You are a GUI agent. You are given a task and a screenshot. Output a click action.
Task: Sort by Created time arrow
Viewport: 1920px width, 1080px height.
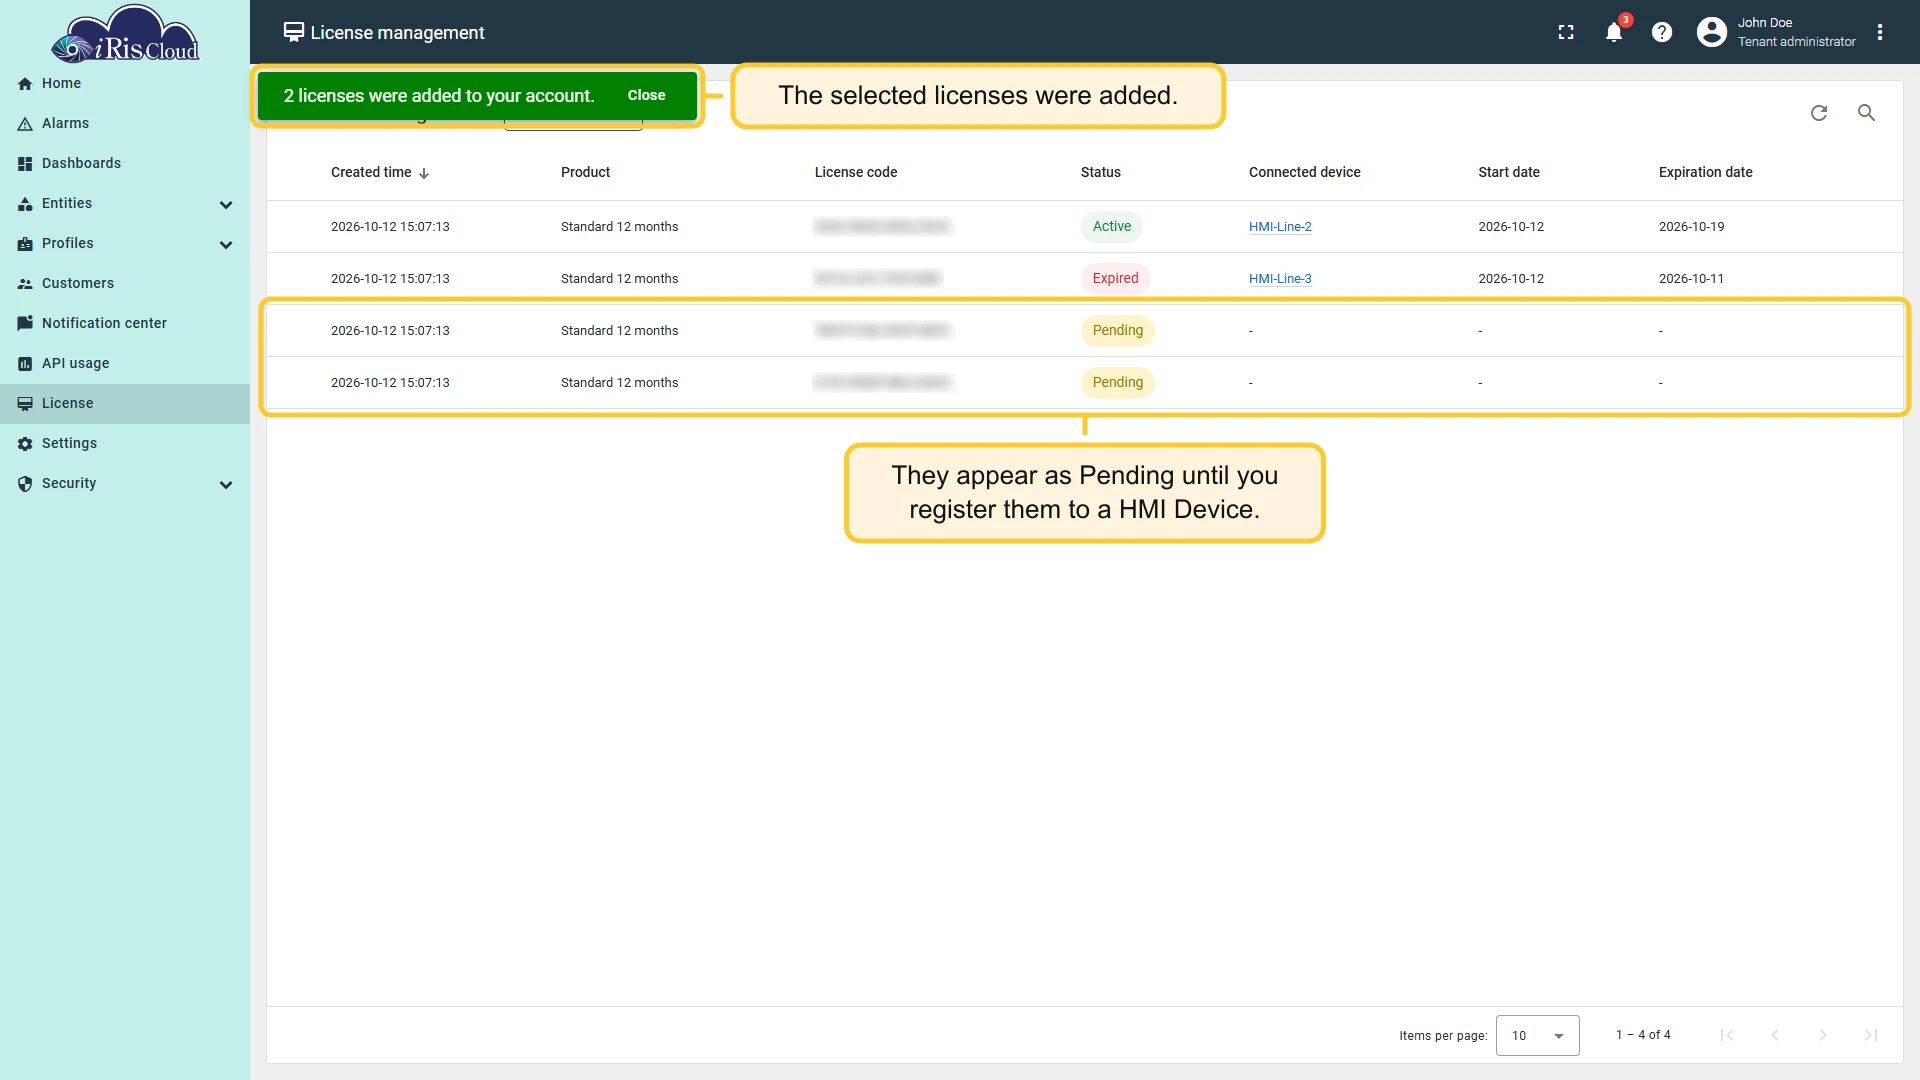tap(424, 173)
